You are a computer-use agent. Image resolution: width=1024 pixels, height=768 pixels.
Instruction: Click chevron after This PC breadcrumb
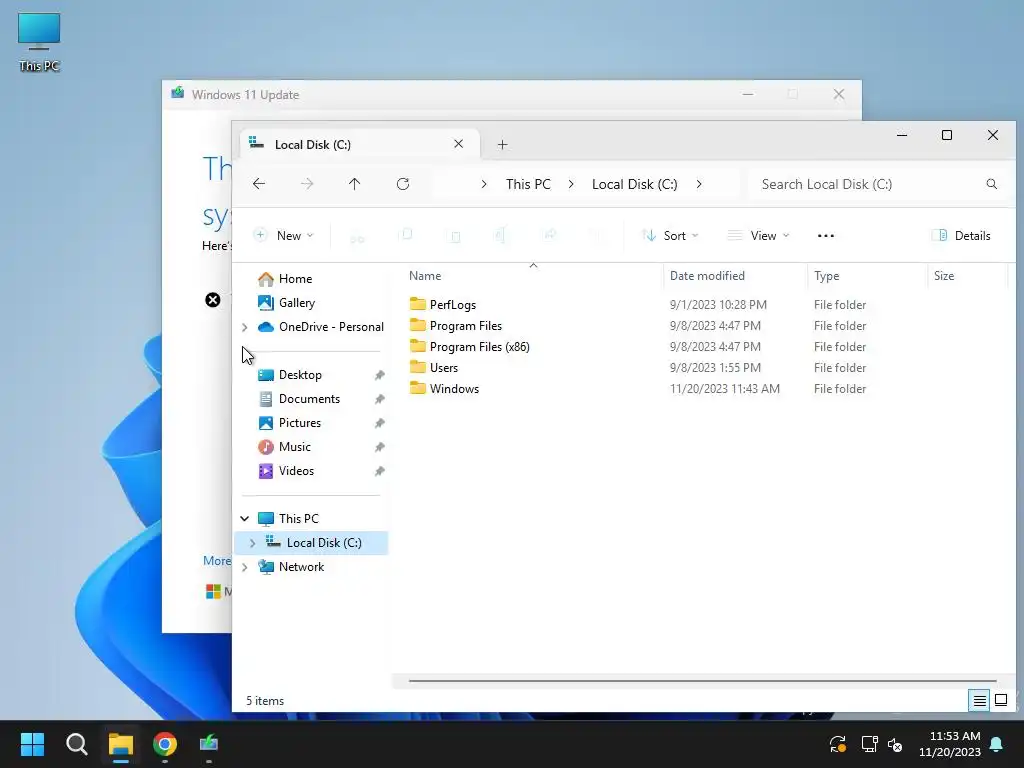point(571,184)
